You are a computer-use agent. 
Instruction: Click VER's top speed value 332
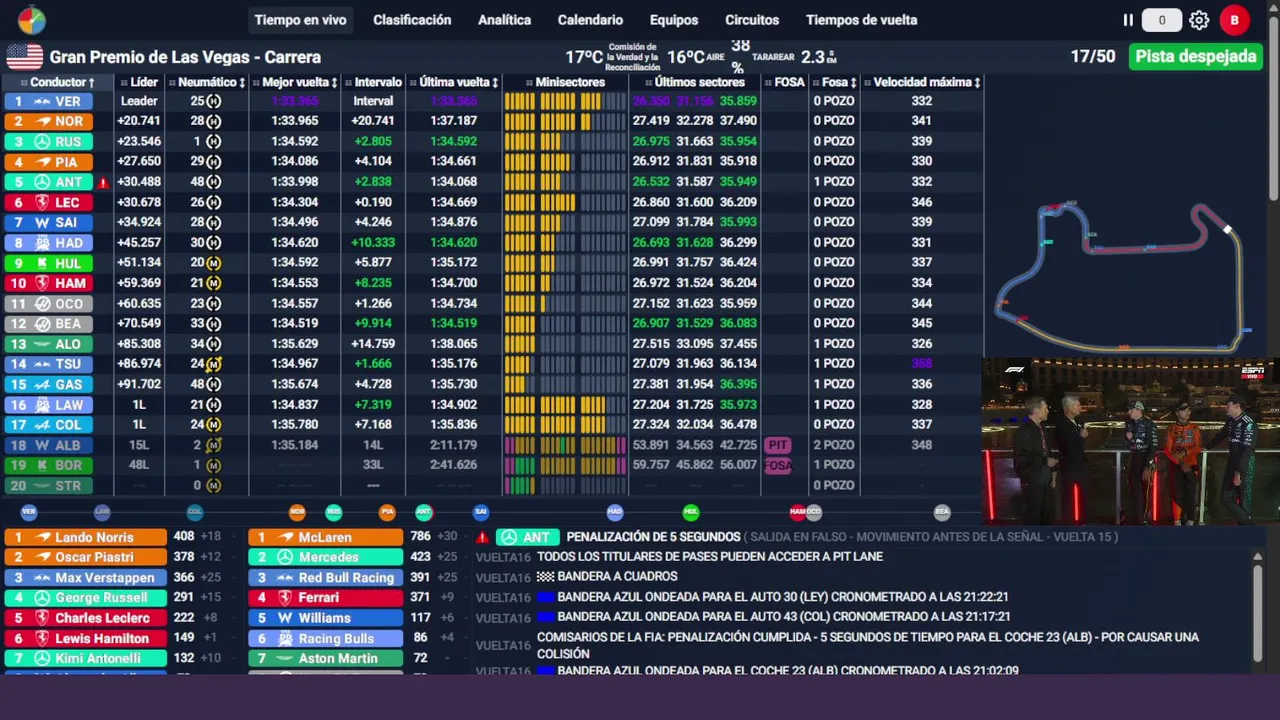(921, 101)
